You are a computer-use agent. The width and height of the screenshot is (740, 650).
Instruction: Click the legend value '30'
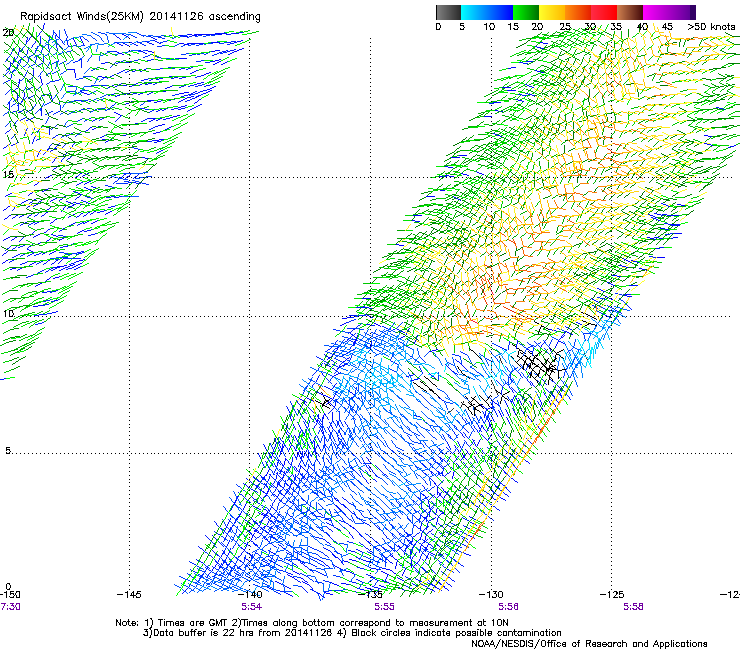[590, 27]
